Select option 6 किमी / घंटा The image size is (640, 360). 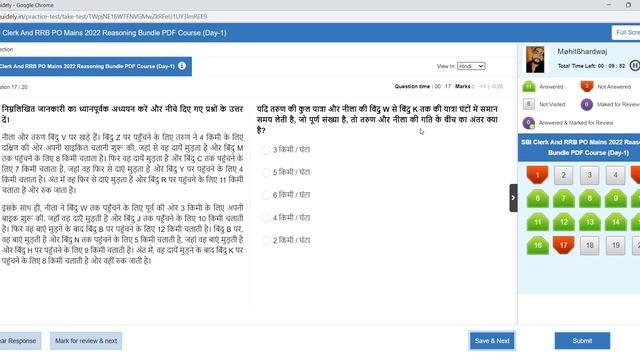pyautogui.click(x=266, y=195)
